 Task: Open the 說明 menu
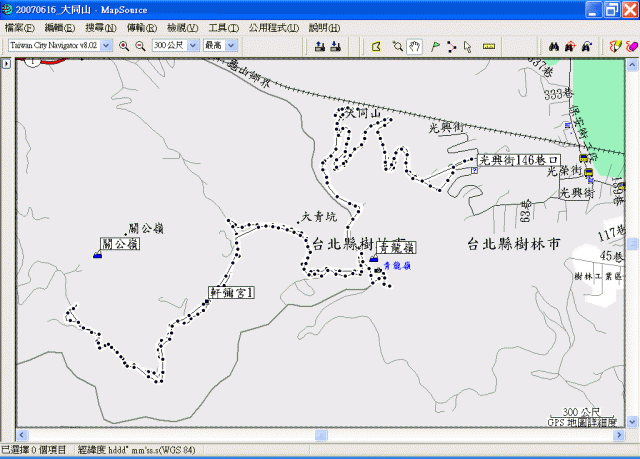pos(324,28)
